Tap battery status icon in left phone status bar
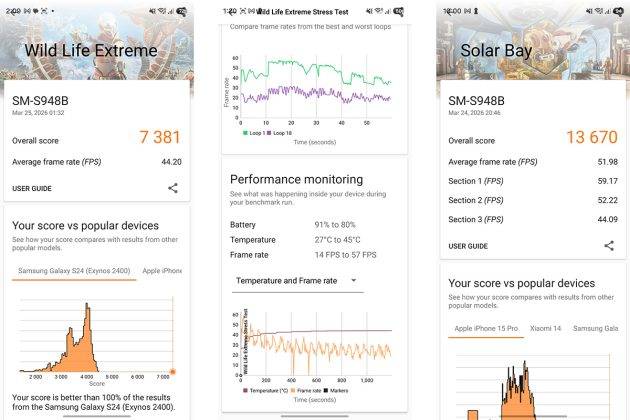This screenshot has width=630, height=420. coord(181,12)
